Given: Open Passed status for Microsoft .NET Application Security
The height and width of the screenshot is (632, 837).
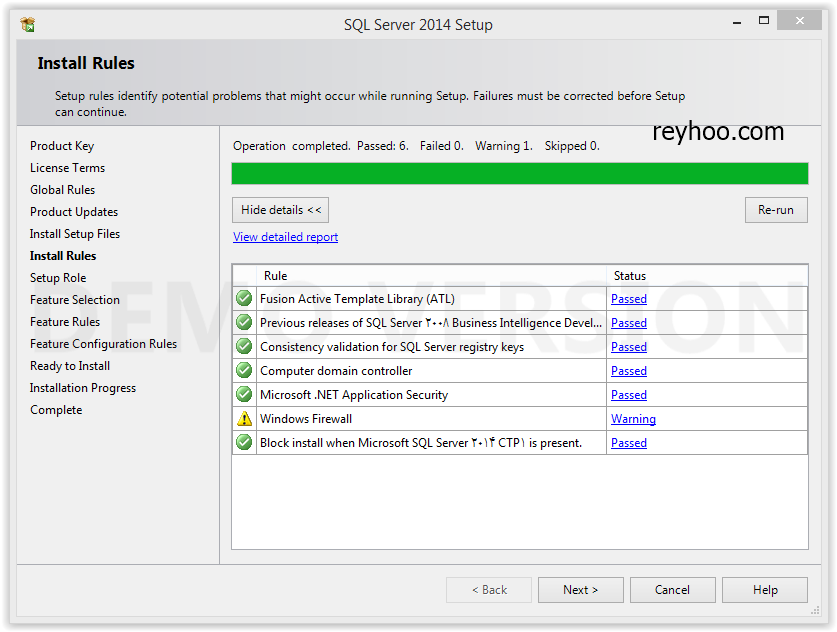Looking at the screenshot, I should click(x=629, y=395).
